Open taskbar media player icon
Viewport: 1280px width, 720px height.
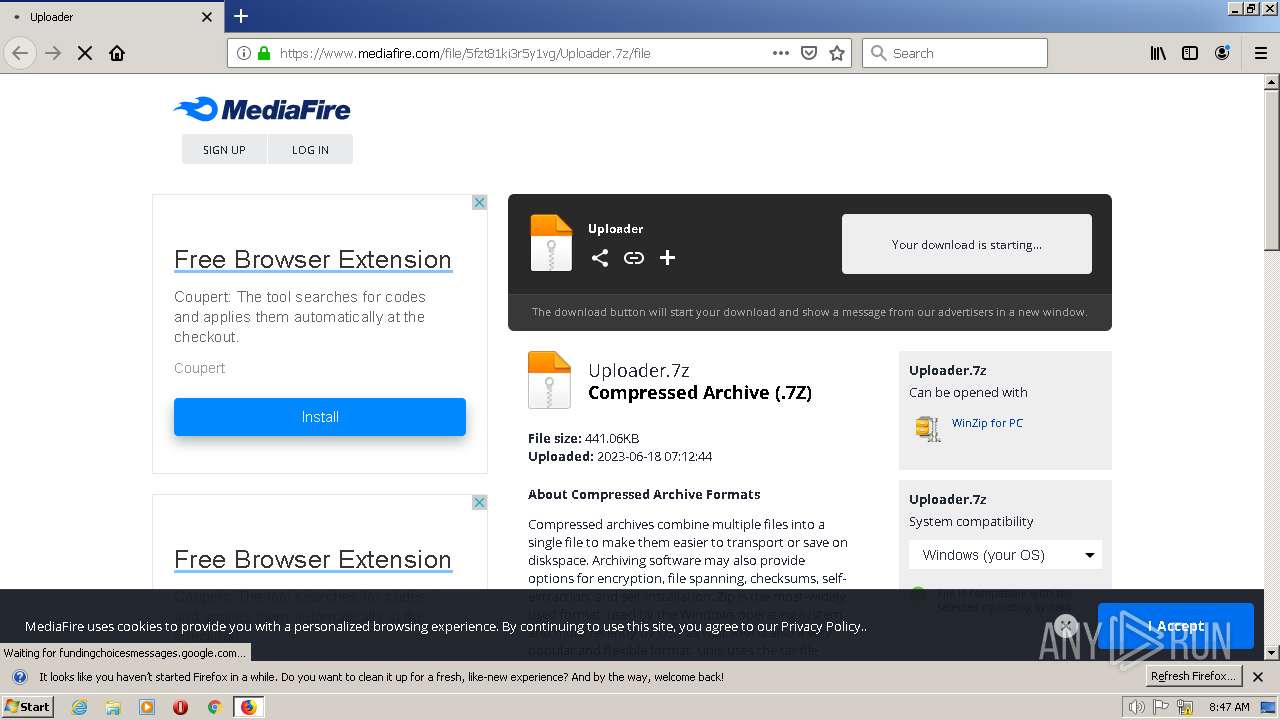click(147, 707)
